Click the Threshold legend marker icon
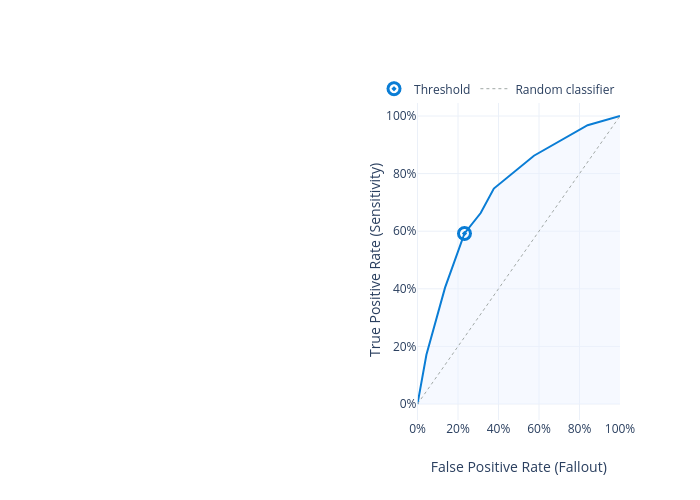 click(394, 89)
